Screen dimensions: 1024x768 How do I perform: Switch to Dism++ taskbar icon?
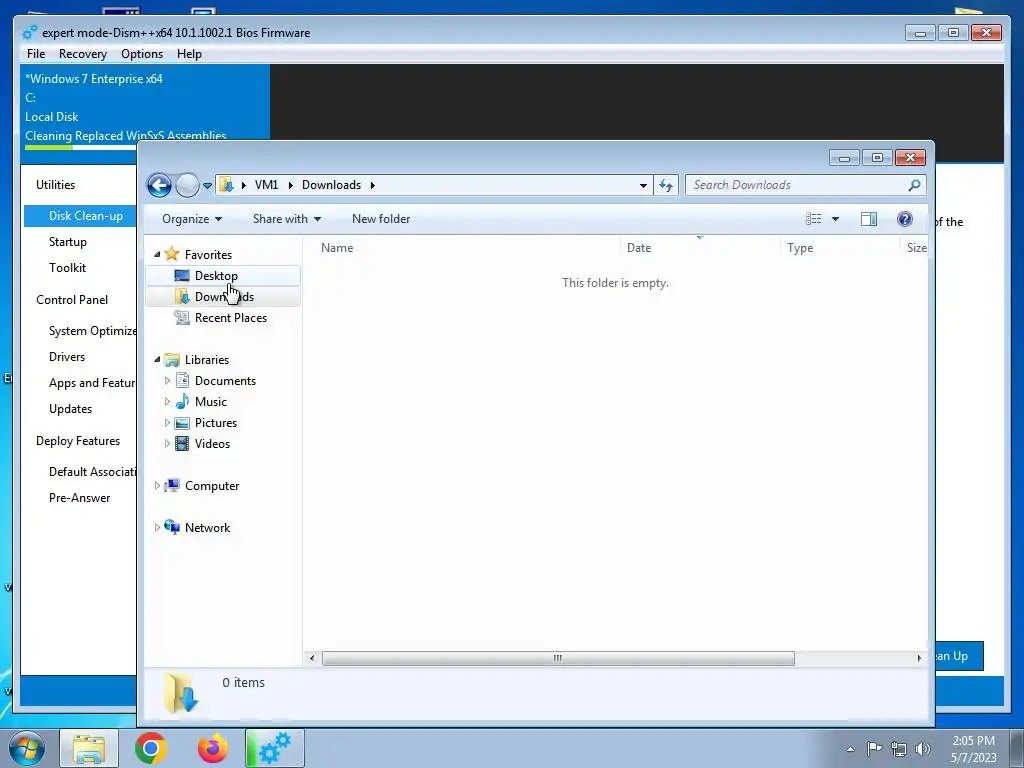(x=275, y=748)
